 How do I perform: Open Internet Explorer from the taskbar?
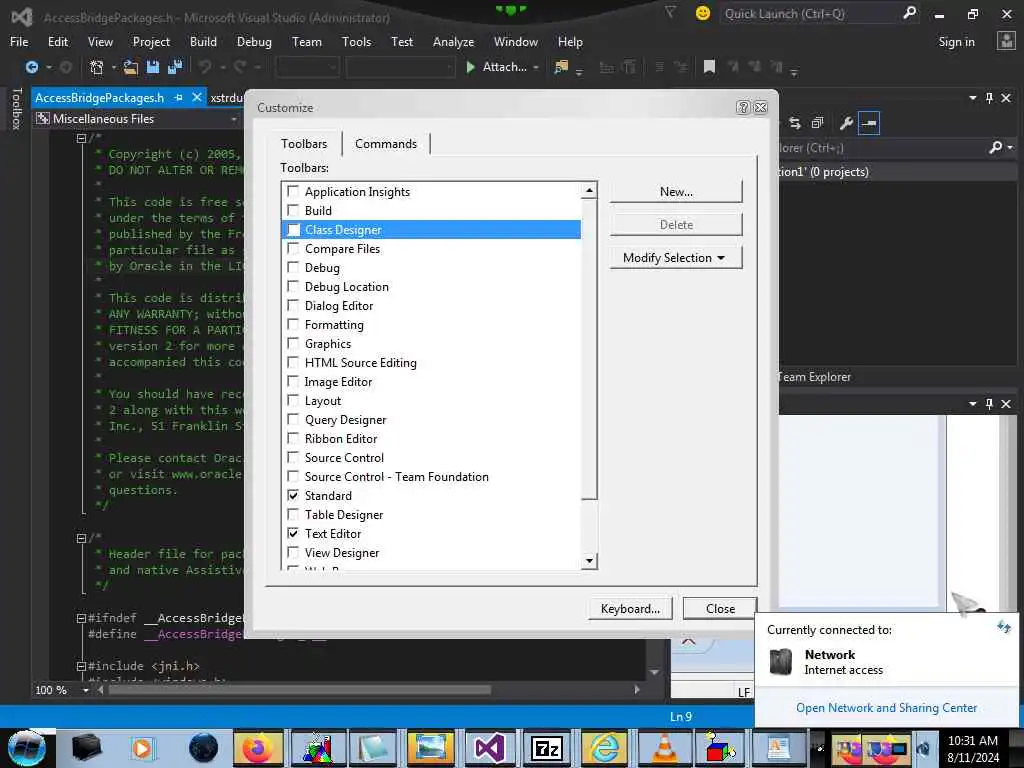coord(605,748)
